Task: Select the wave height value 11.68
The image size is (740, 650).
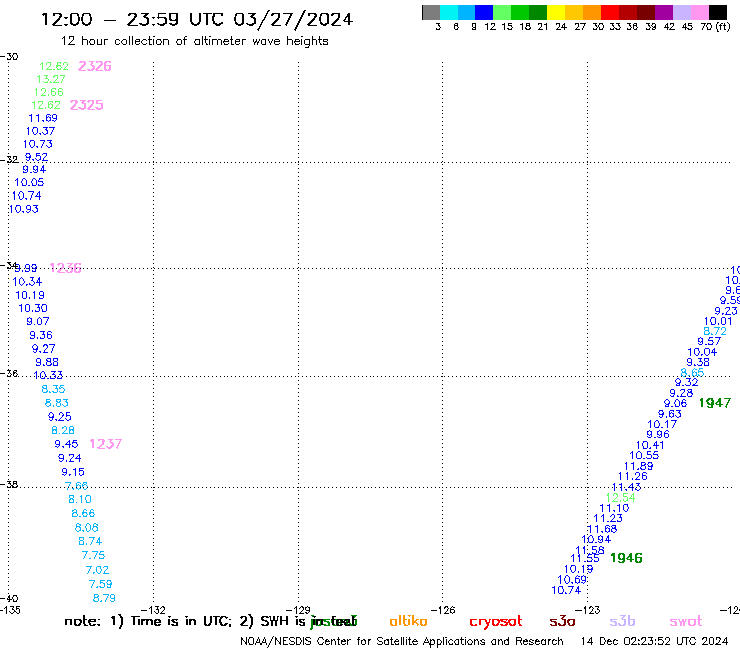Action: coord(602,529)
